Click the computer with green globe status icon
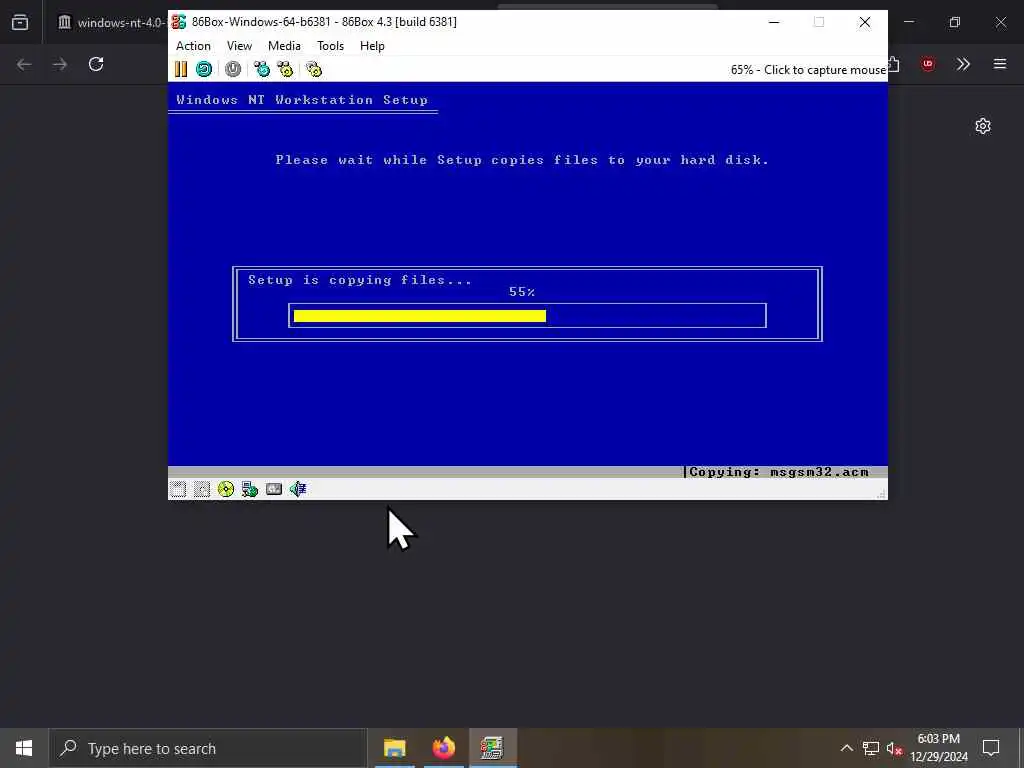 click(x=249, y=489)
